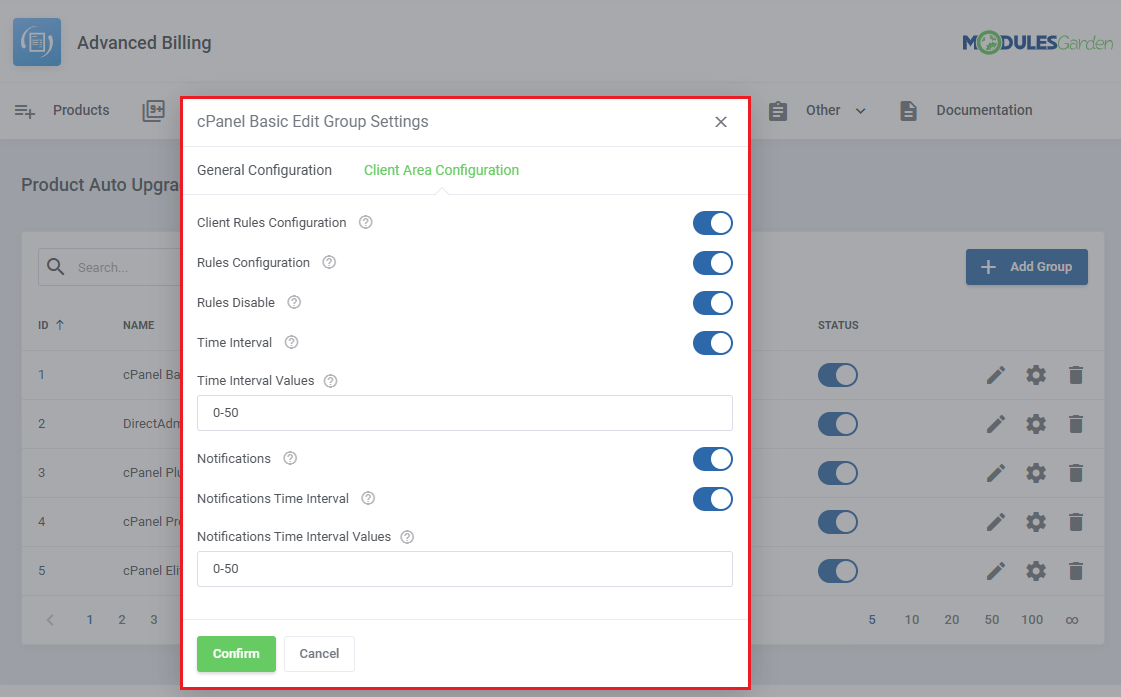Toggle status switch for group row 2
The image size is (1121, 697).
pyautogui.click(x=838, y=424)
